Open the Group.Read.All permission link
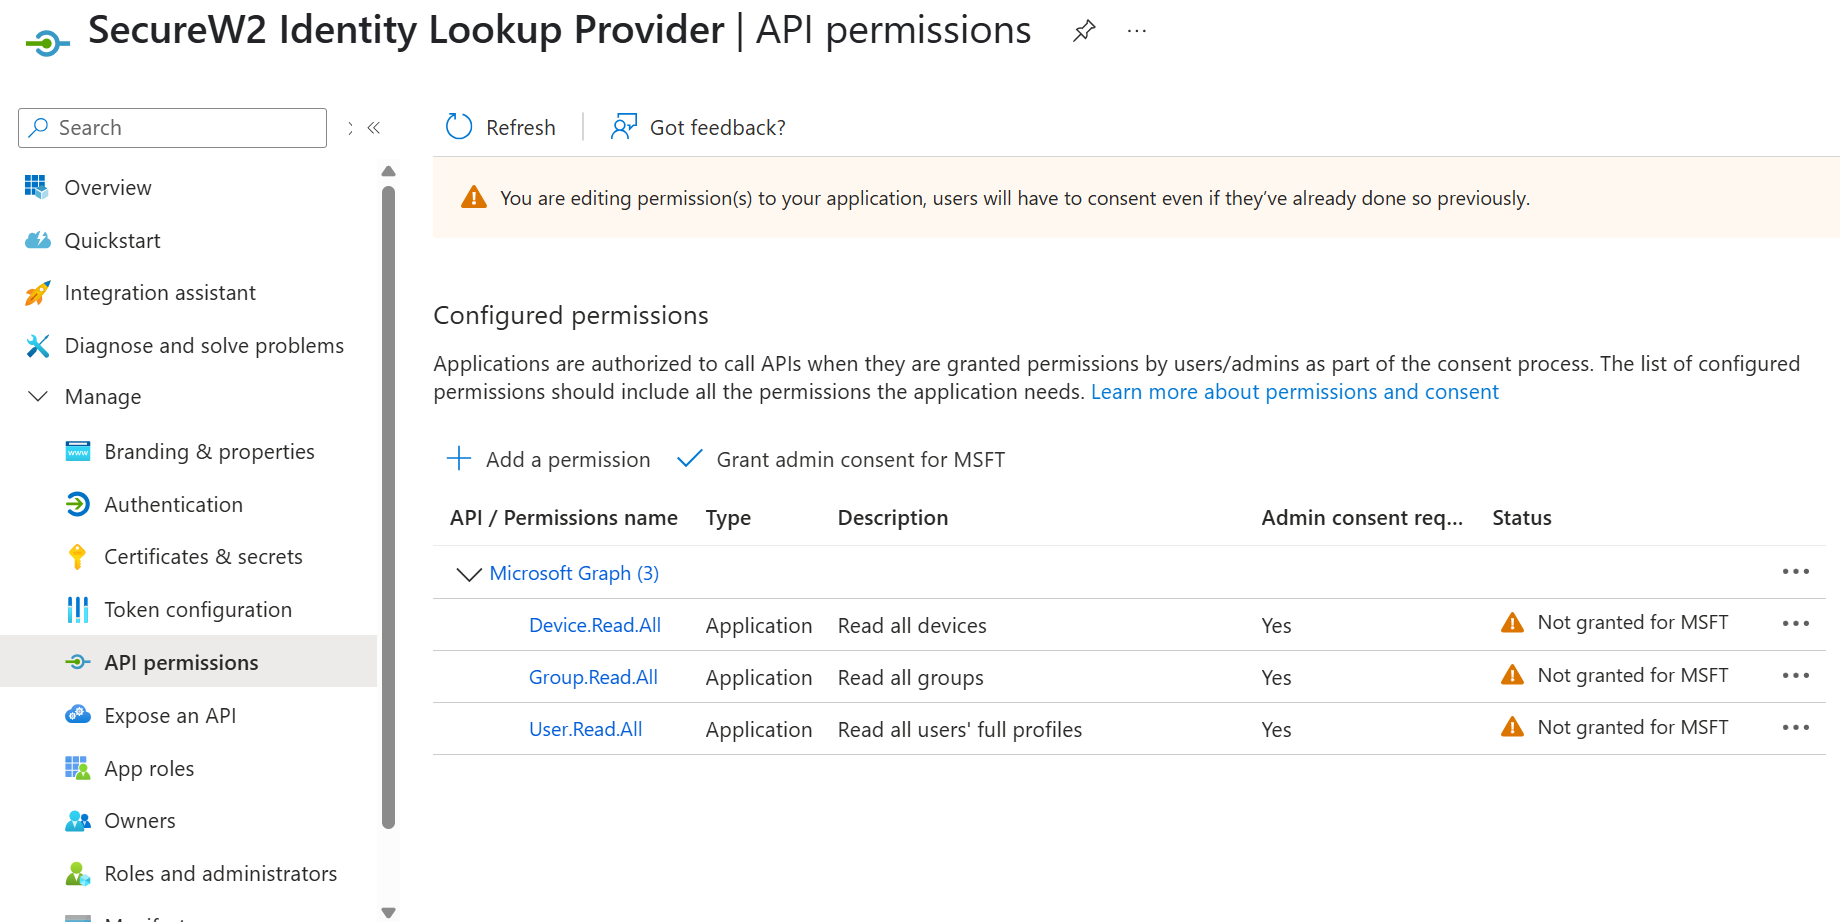 (593, 677)
